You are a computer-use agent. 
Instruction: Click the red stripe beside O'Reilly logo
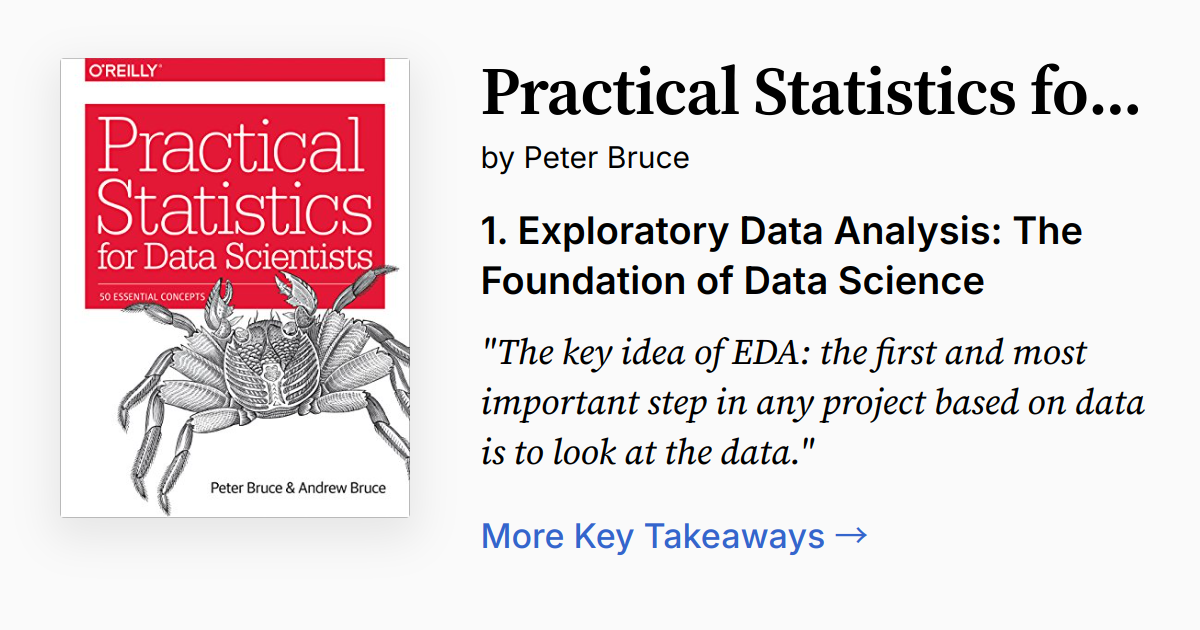277,70
